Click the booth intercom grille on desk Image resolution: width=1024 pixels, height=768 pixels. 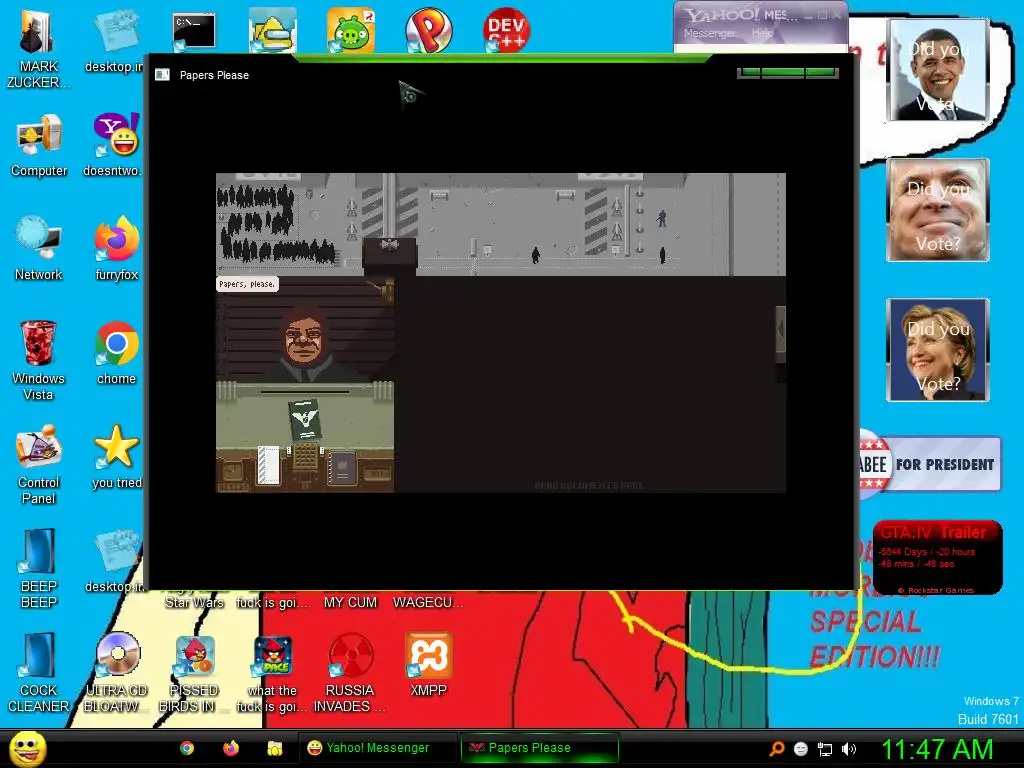pos(305,456)
